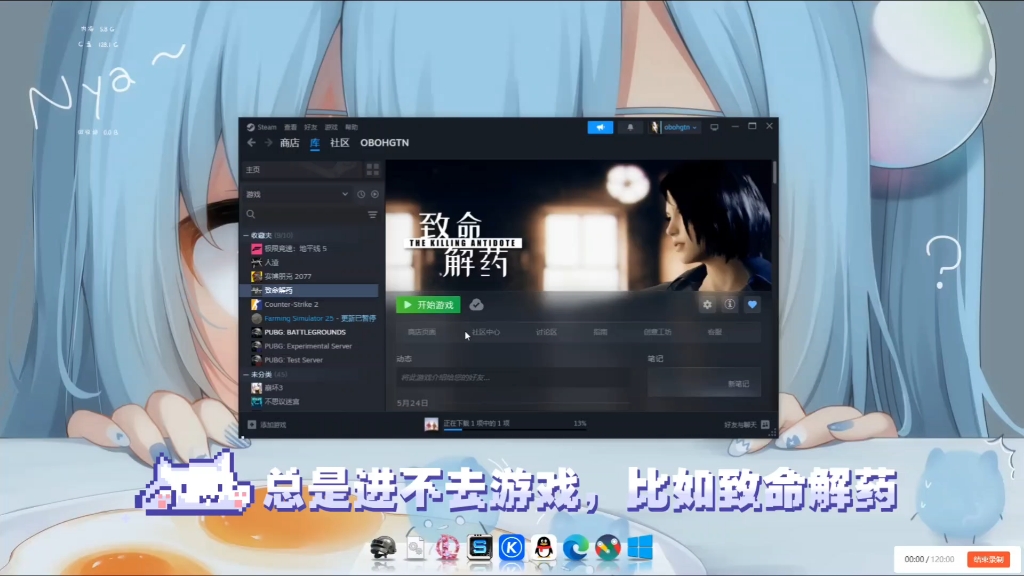Show game info icon
Image resolution: width=1024 pixels, height=576 pixels.
[729, 304]
